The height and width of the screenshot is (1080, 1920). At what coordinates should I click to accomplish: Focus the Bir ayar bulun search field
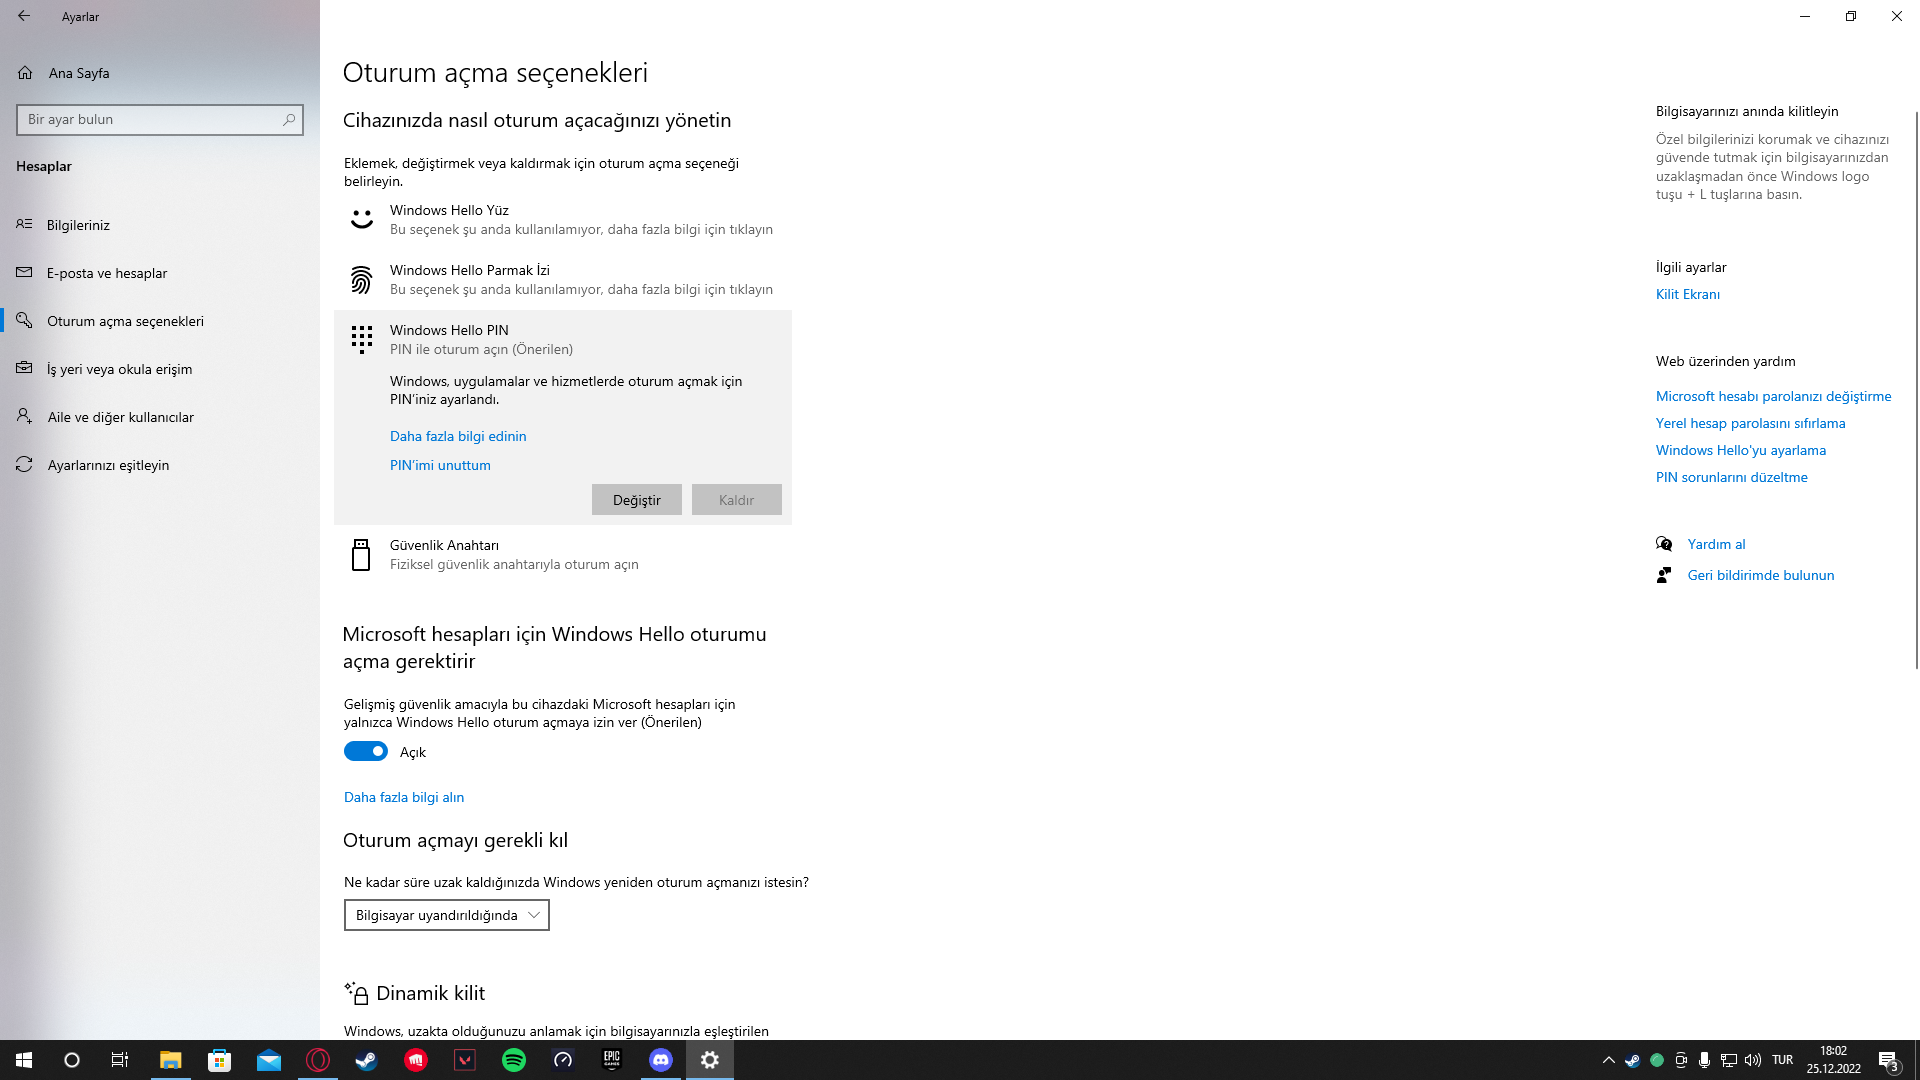[150, 119]
